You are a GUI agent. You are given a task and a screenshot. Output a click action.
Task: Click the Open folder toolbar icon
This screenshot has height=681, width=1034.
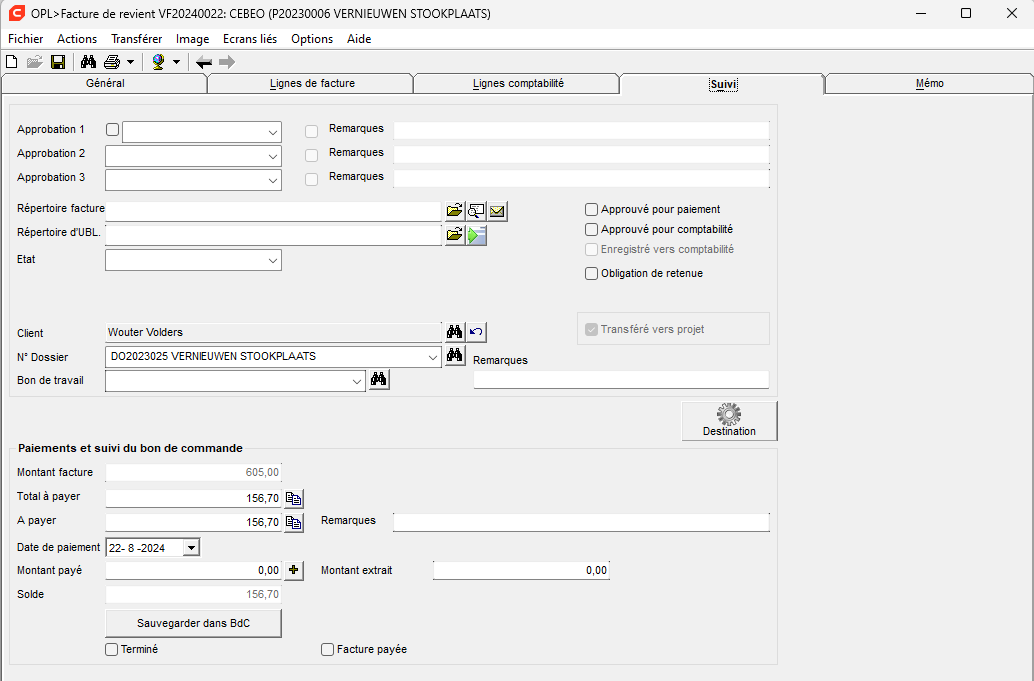point(34,62)
